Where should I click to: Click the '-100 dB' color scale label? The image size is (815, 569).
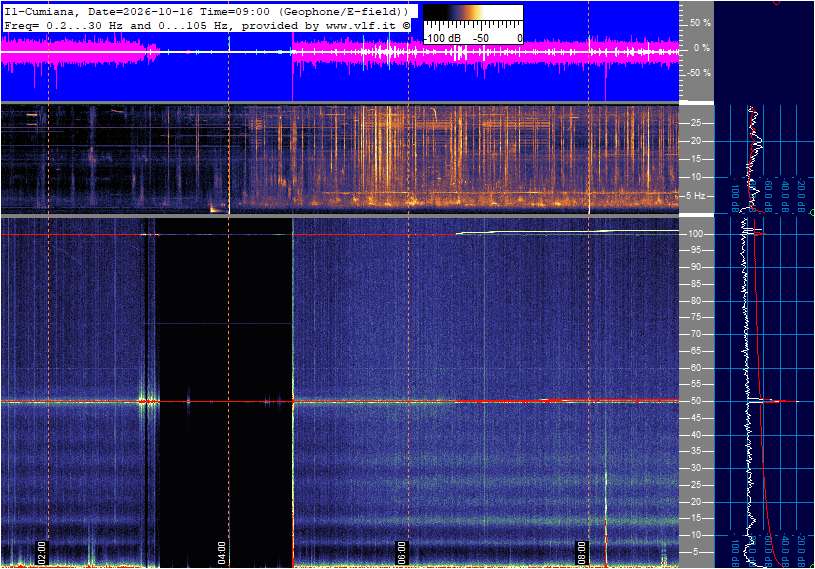[442, 38]
